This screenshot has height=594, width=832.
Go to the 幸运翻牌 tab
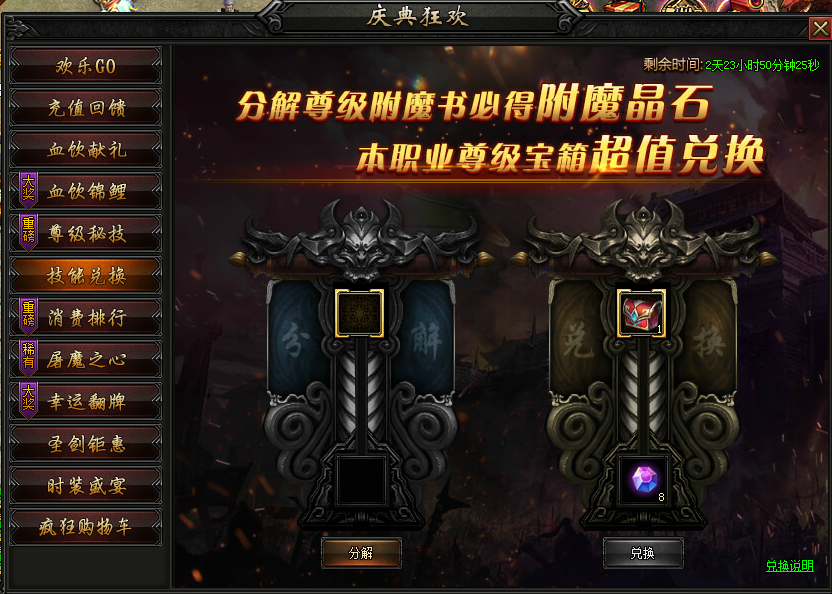point(85,401)
